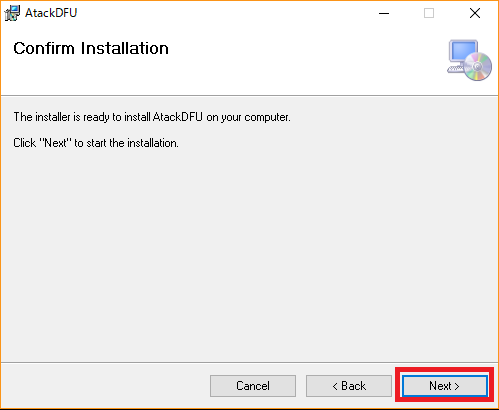The image size is (499, 410).
Task: Click the AtackDFU installer icon in title bar
Action: click(12, 13)
